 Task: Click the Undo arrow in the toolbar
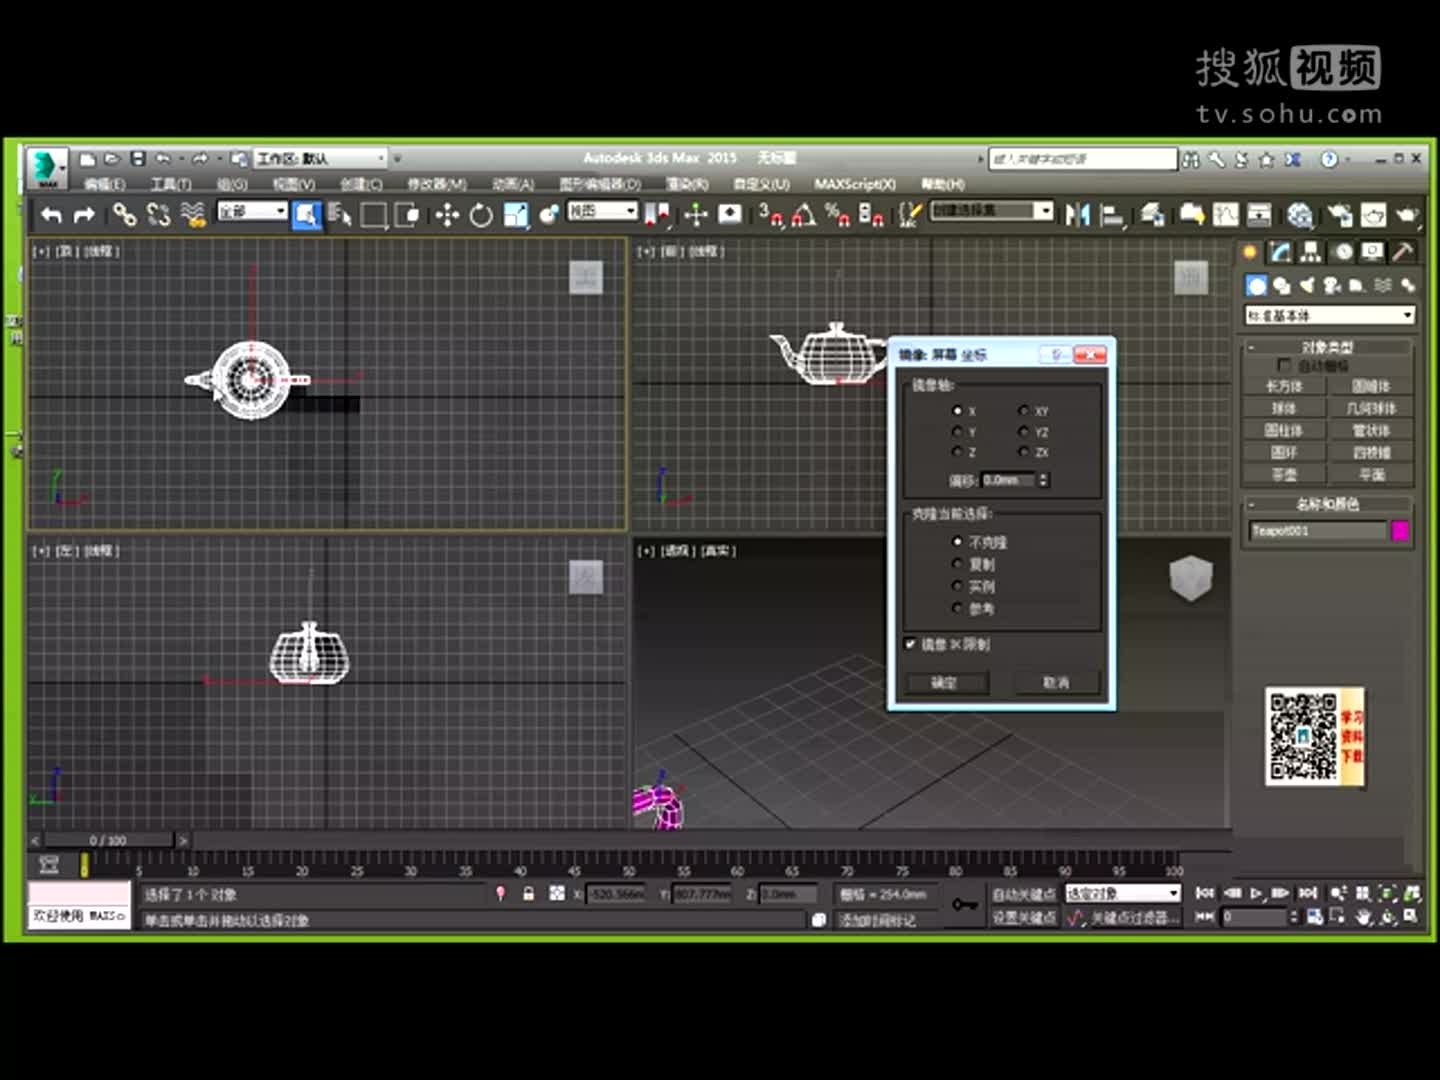coord(51,215)
